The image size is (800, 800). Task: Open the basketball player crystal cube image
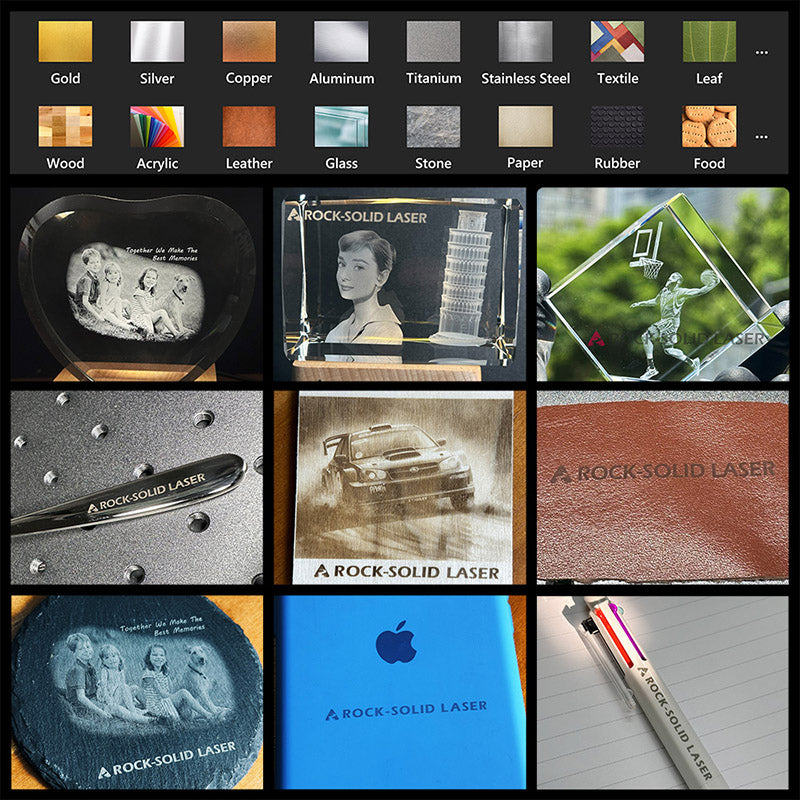pos(663,284)
